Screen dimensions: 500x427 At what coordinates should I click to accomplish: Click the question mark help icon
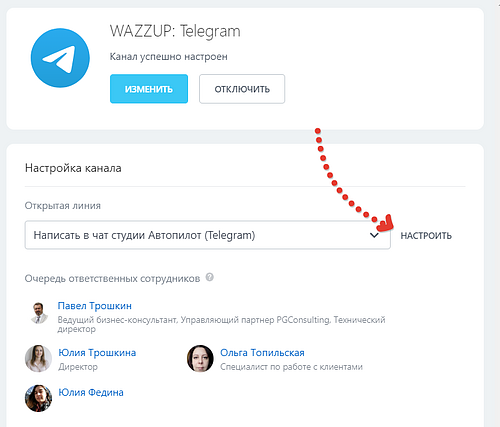210,277
